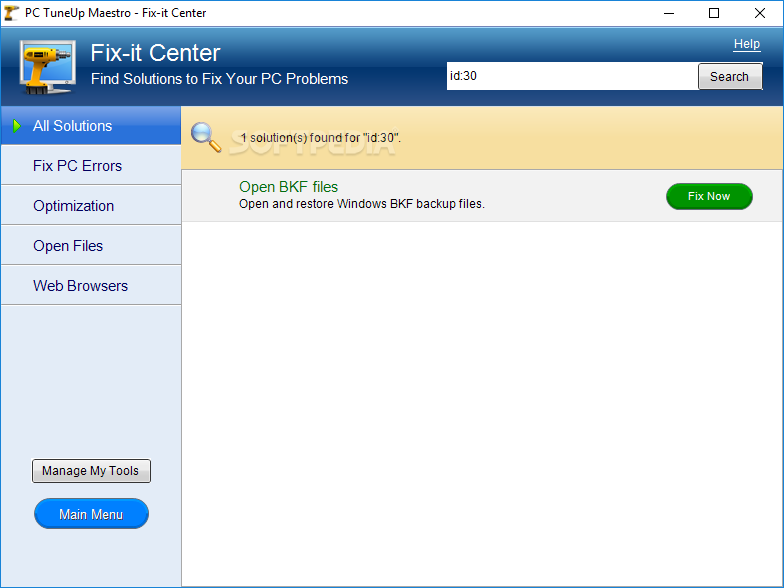The height and width of the screenshot is (588, 784).
Task: Open the Fix PC Errors category
Action: [91, 166]
